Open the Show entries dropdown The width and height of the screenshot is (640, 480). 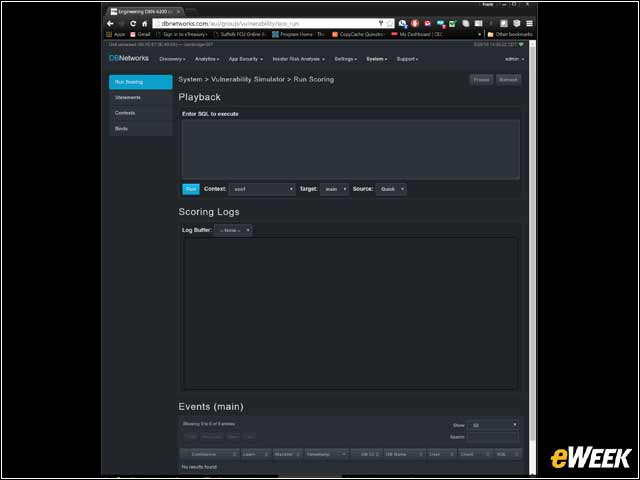click(493, 425)
